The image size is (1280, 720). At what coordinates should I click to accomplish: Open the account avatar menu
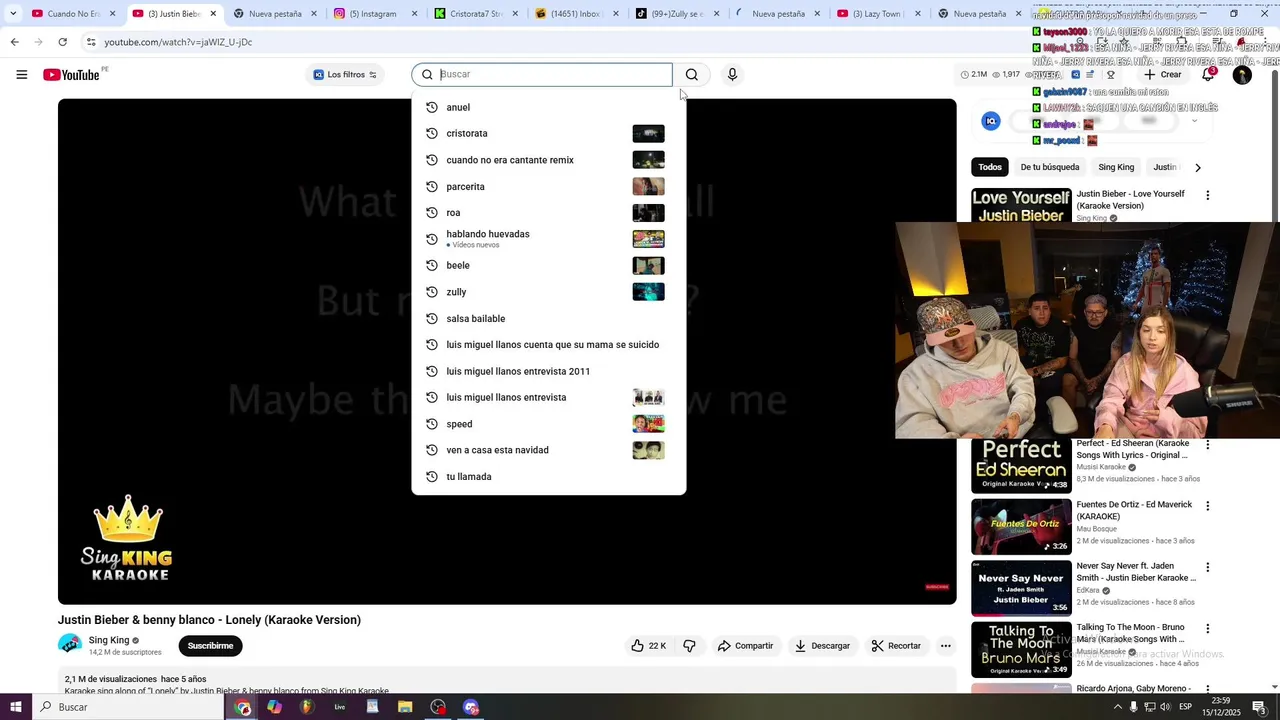click(1242, 75)
